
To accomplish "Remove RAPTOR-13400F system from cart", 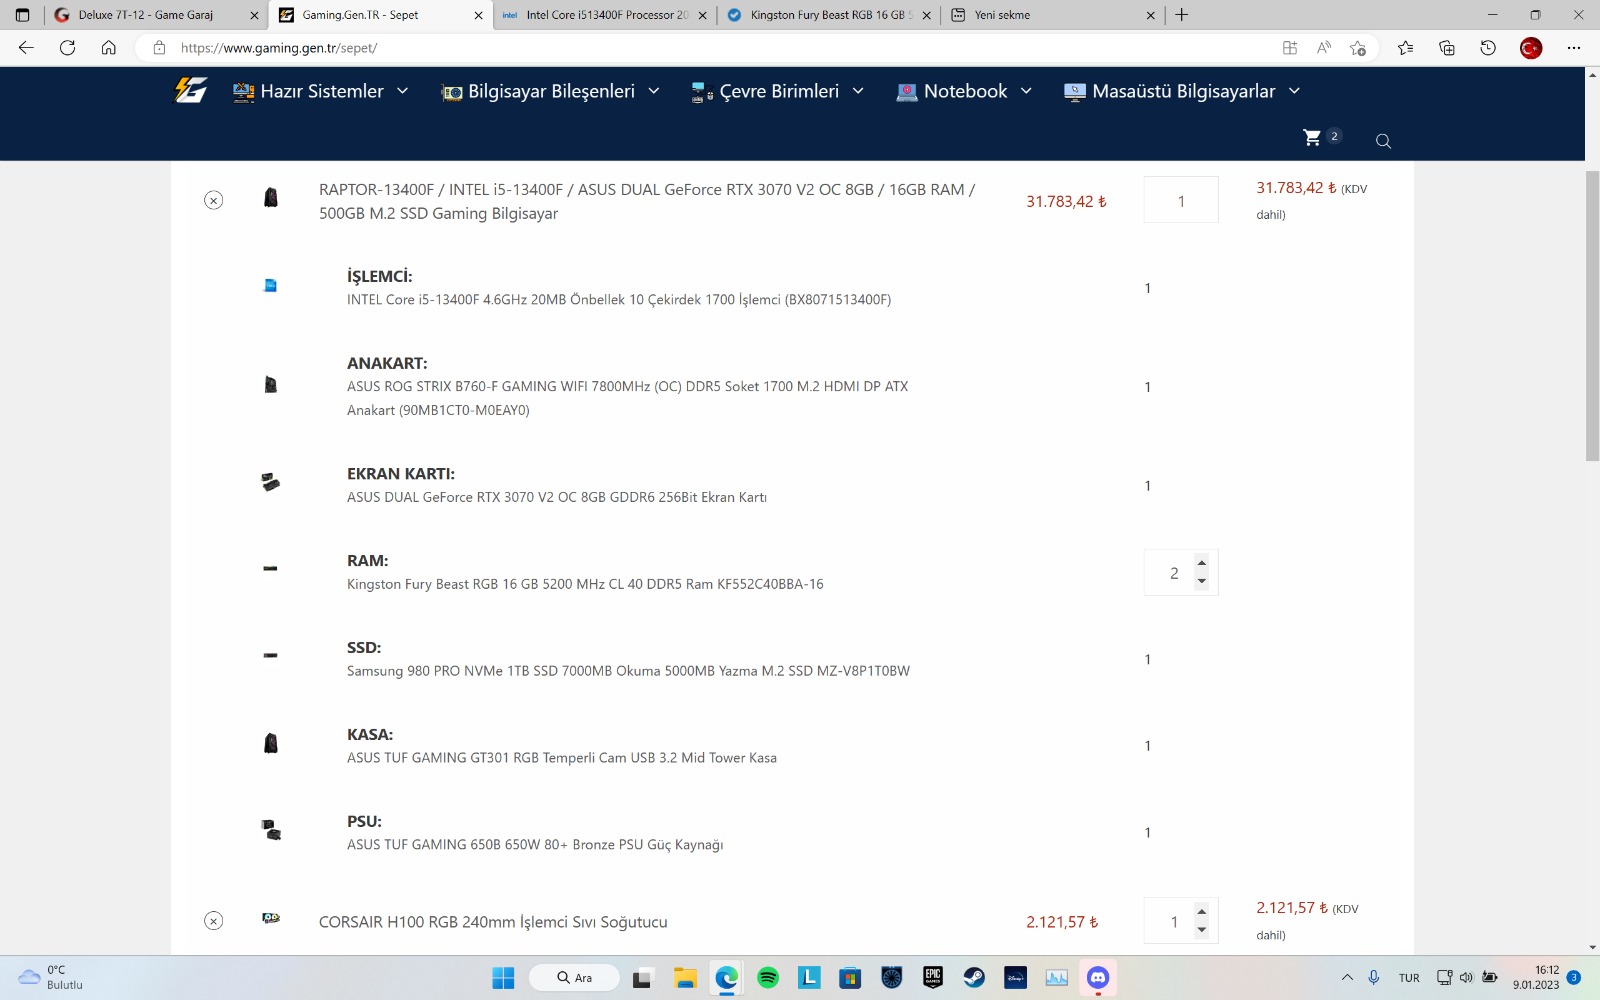I will tap(213, 200).
